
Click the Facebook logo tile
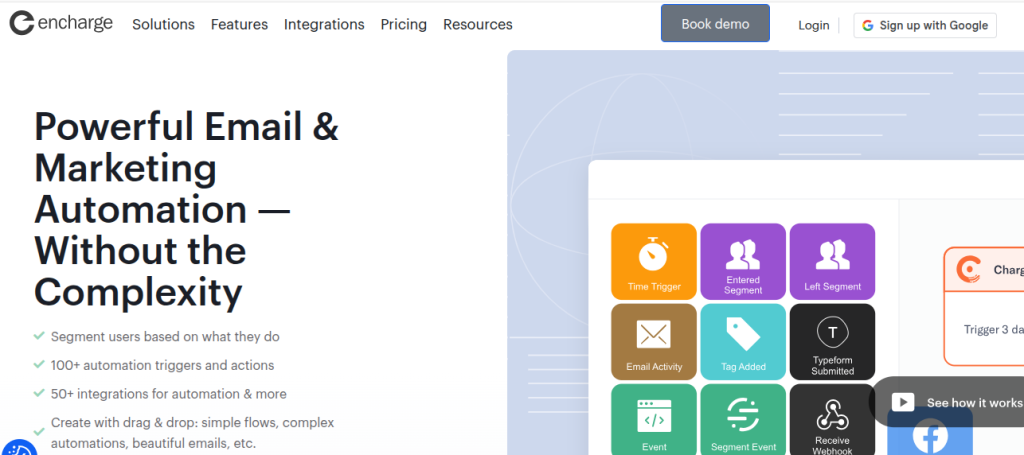point(930,434)
